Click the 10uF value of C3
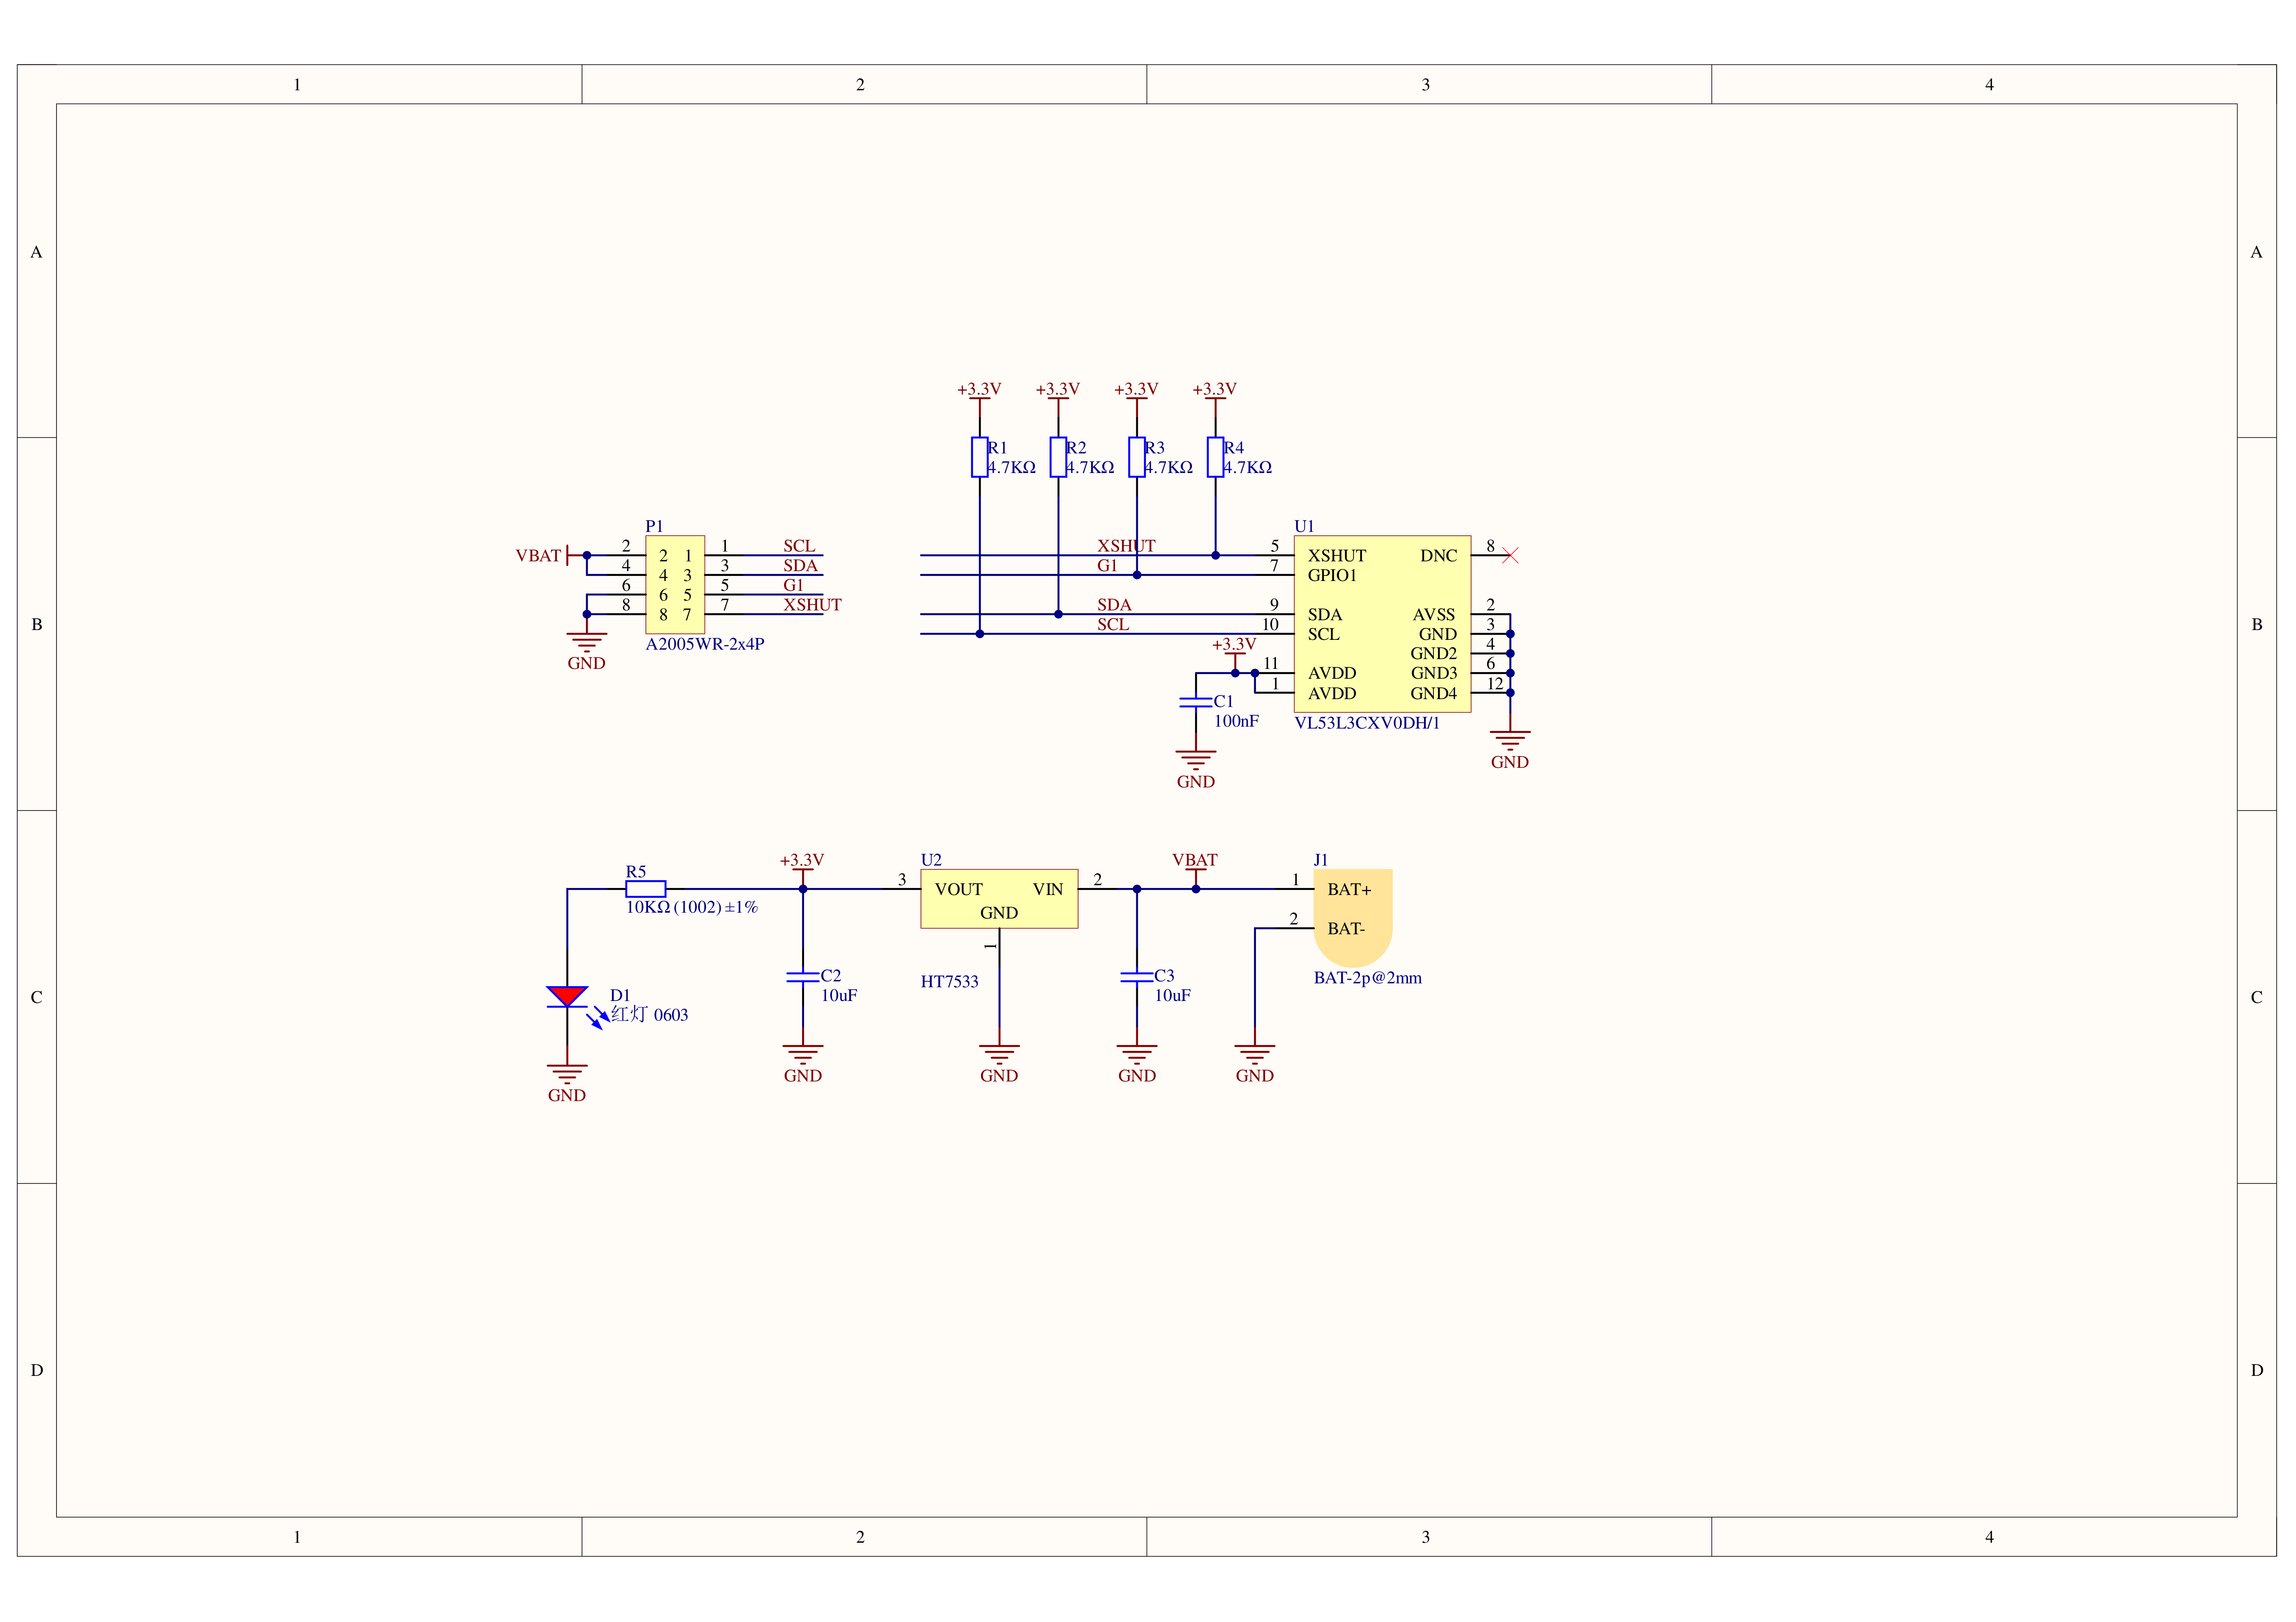The height and width of the screenshot is (1622, 2296). (1173, 996)
